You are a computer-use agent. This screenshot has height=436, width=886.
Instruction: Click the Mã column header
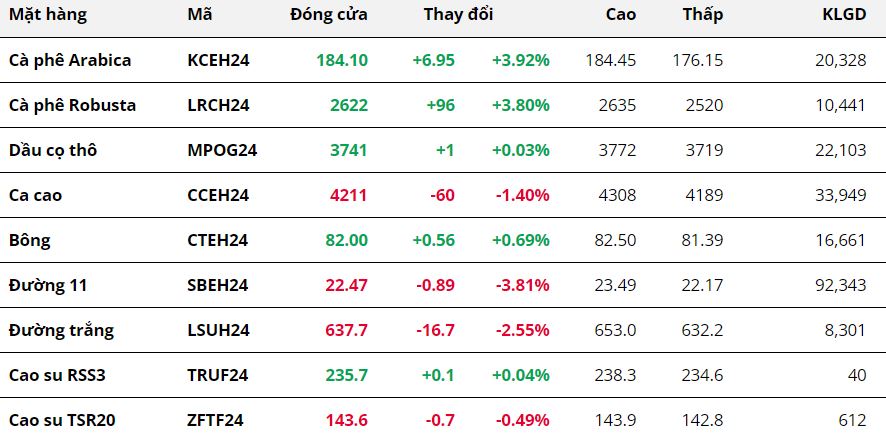click(x=198, y=15)
